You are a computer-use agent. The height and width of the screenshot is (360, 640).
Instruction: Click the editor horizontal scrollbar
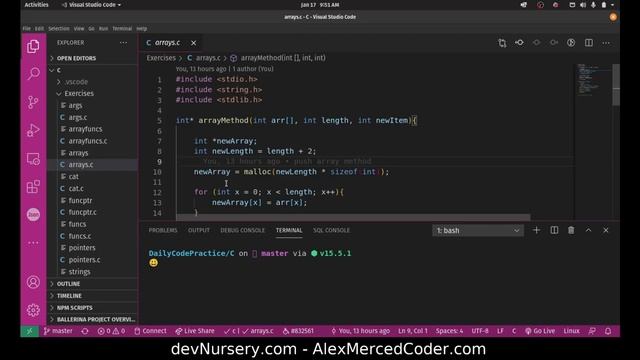(x=353, y=217)
